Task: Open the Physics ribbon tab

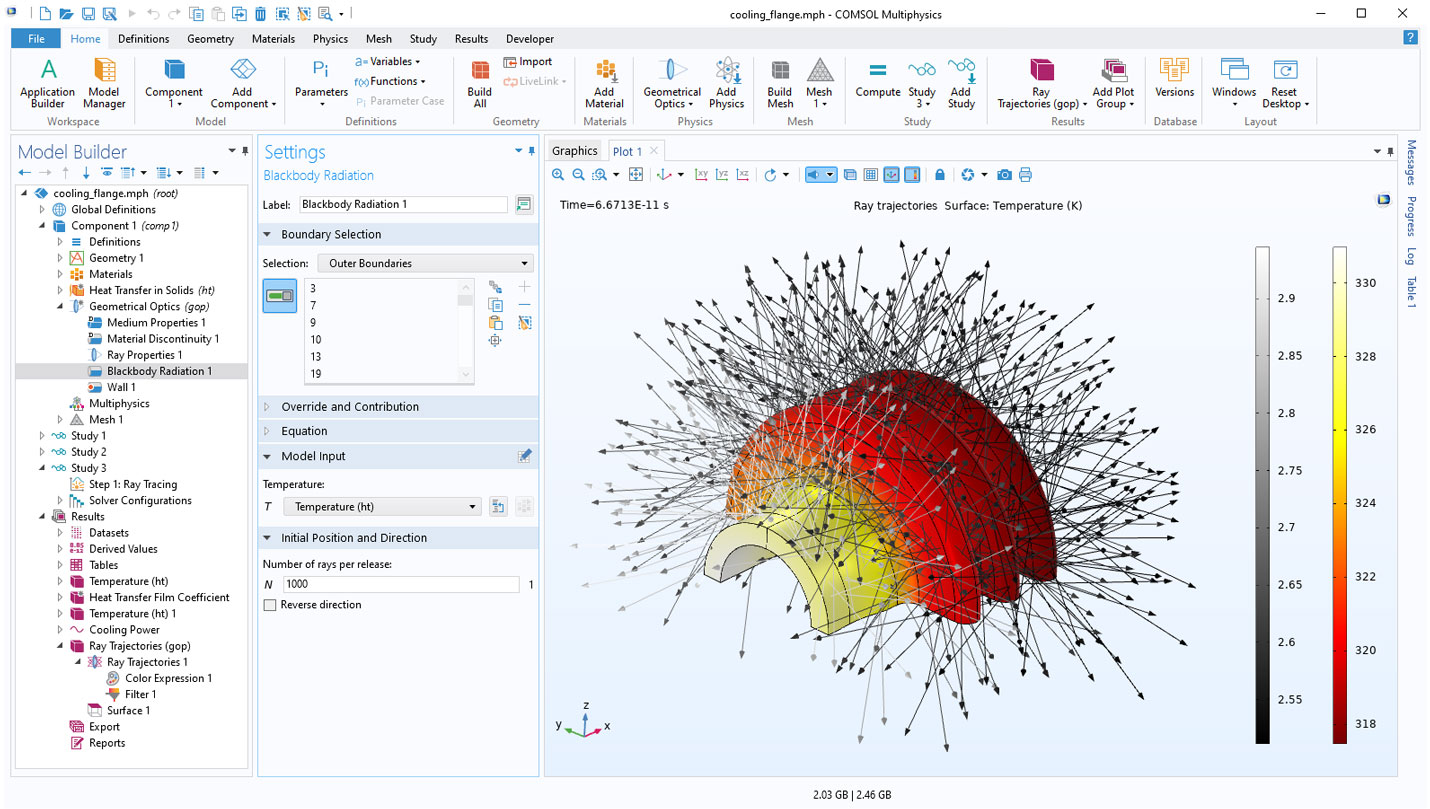Action: tap(330, 39)
